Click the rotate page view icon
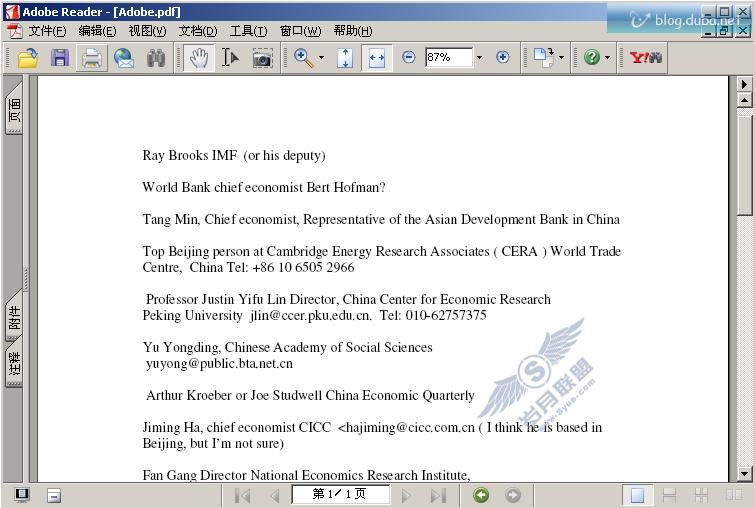The width and height of the screenshot is (755, 508). pyautogui.click(x=544, y=57)
